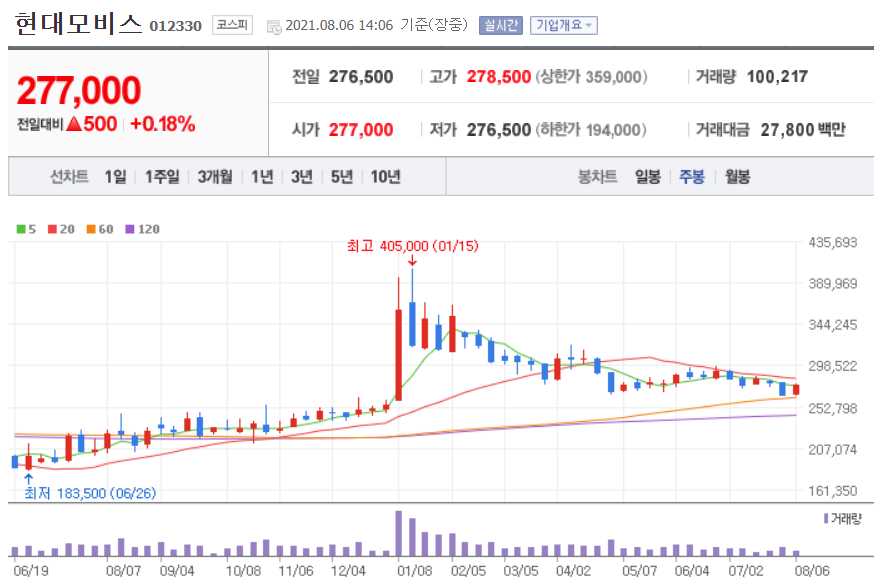Click the 최고 405,000 (01/15) chart label
874x586 pixels.
click(x=412, y=246)
